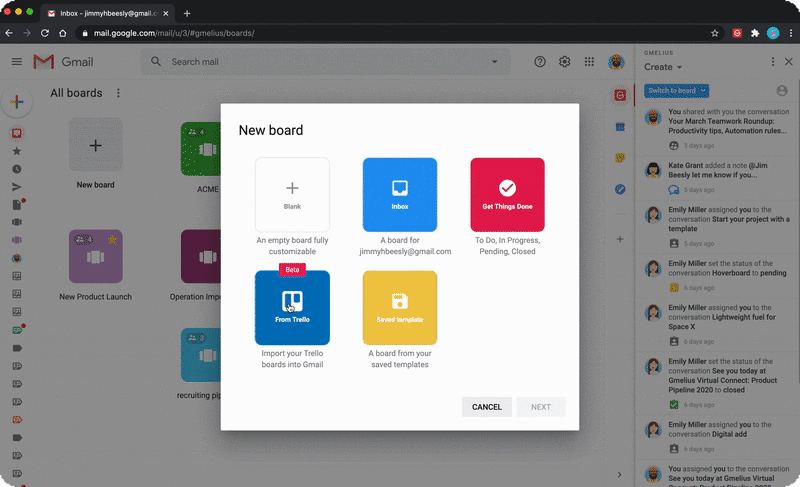Screen dimensions: 800x487
Task: Open the Google apps grid
Action: coord(589,62)
